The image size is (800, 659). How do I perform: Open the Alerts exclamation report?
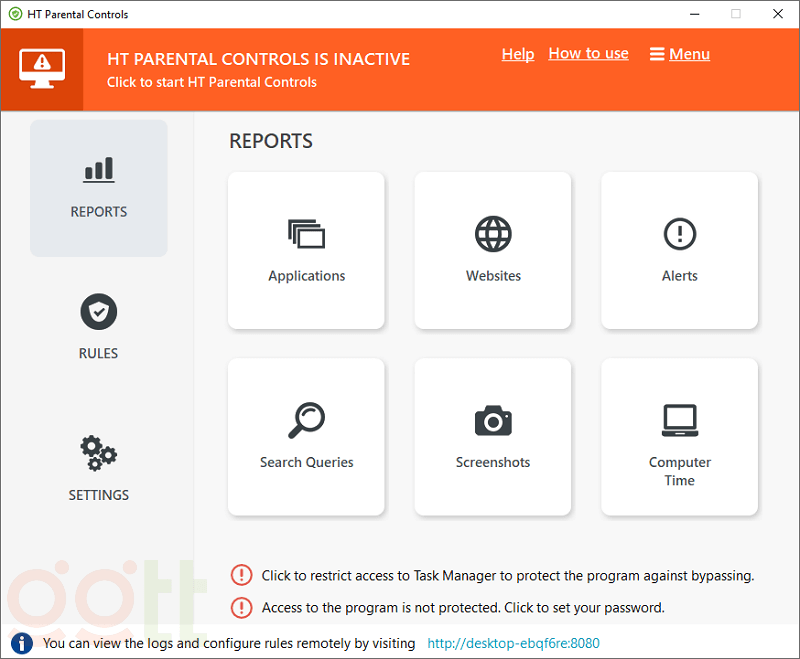pos(679,250)
